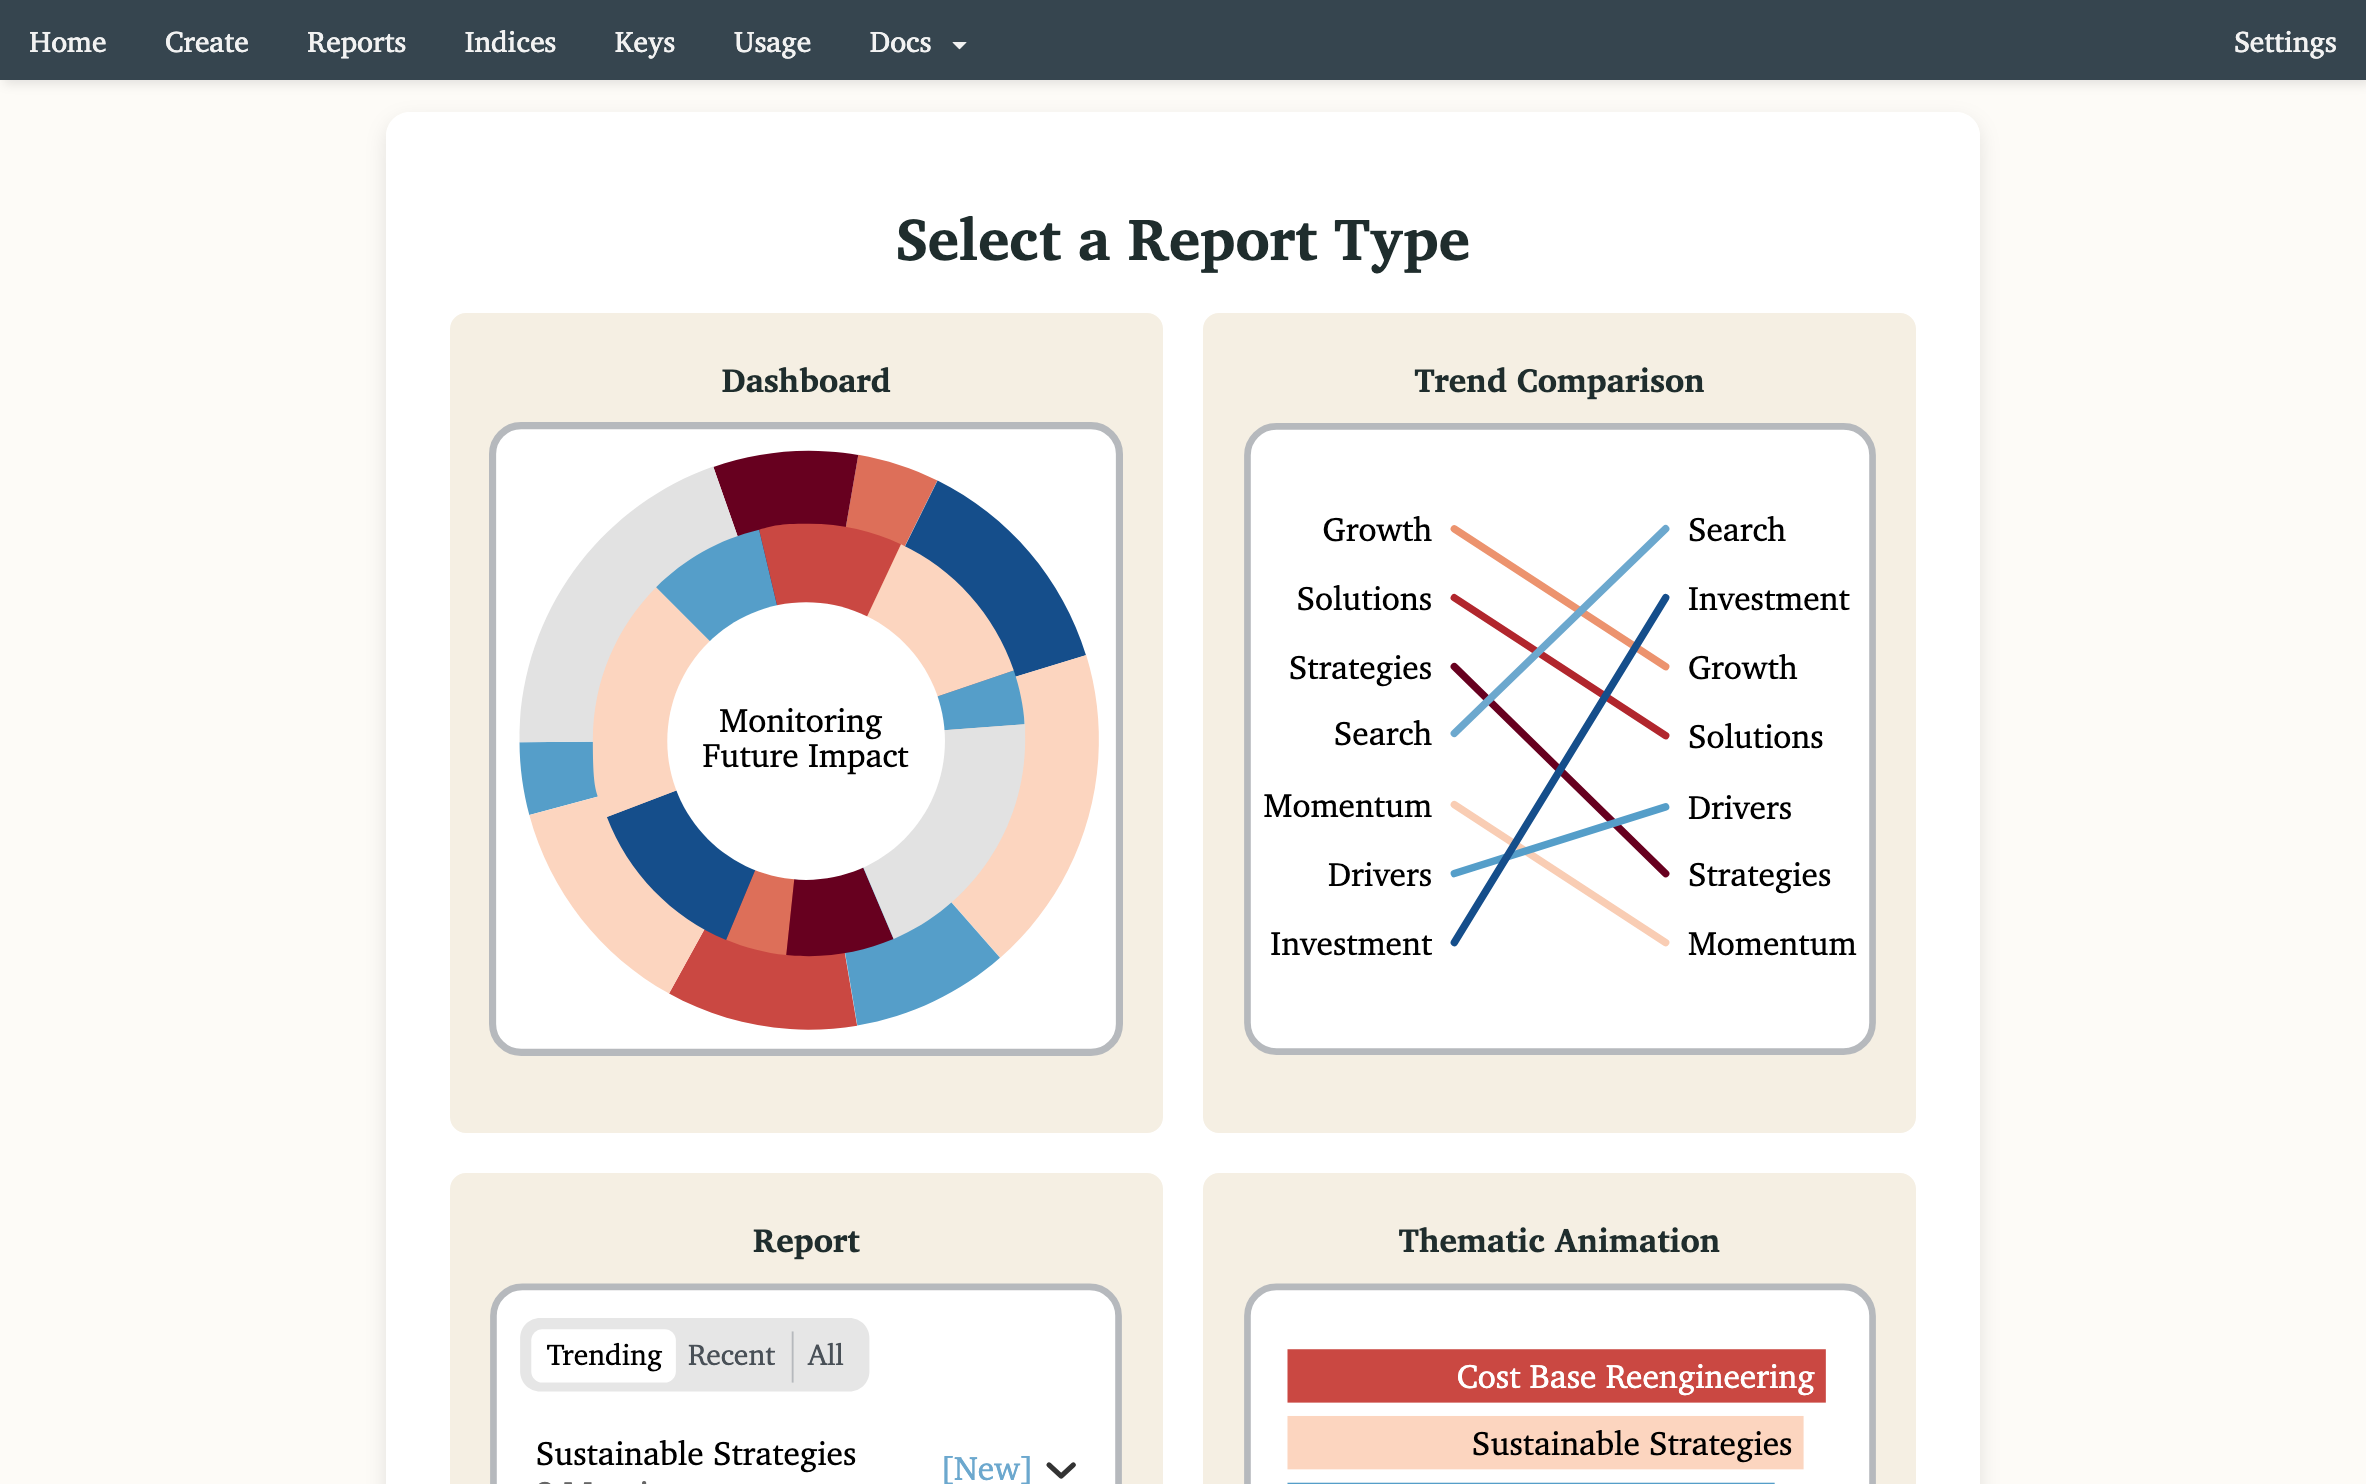This screenshot has height=1484, width=2366.
Task: Click the Growth label in Trend Comparison
Action: [x=1377, y=530]
